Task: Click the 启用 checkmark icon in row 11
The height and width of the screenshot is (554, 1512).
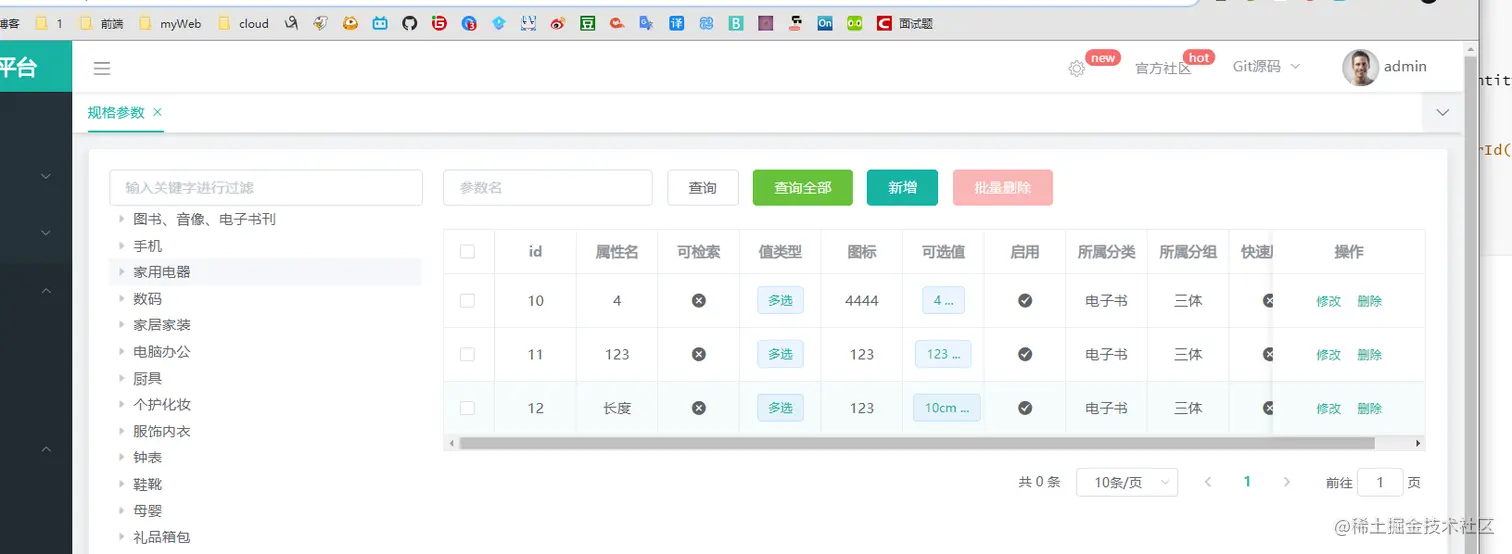Action: [1025, 354]
